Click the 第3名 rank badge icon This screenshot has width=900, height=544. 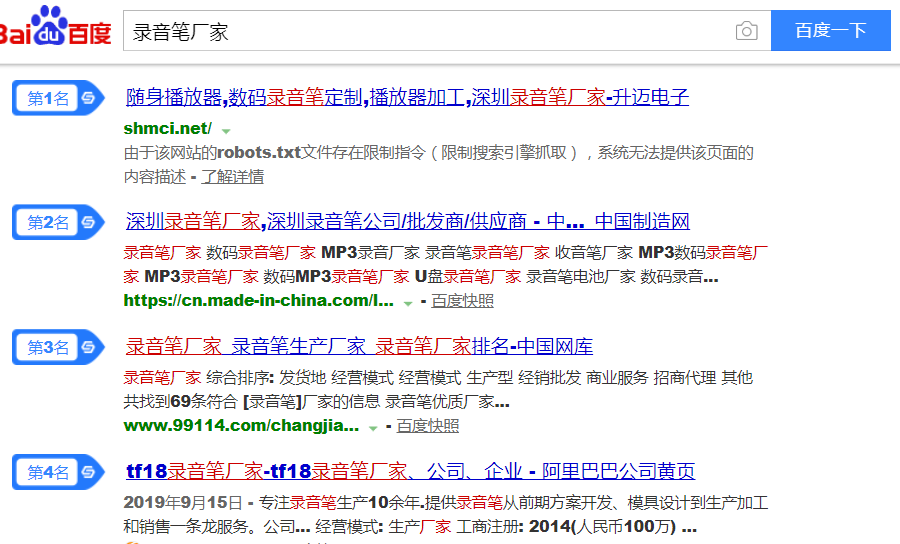point(58,347)
